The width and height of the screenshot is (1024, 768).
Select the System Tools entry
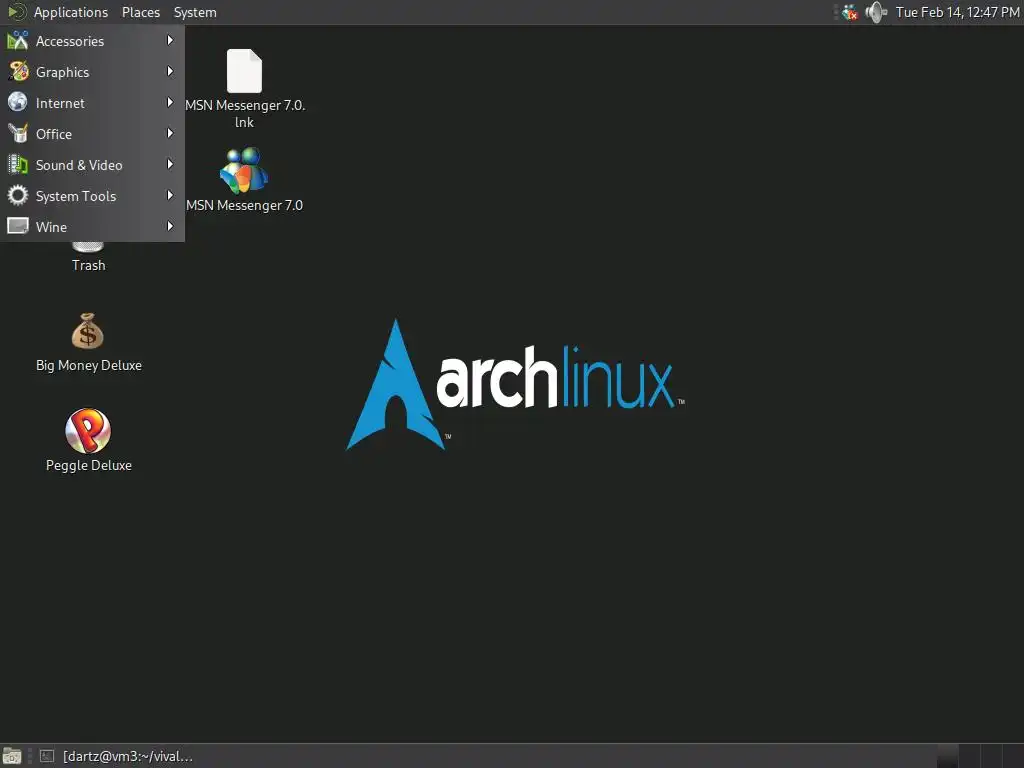pyautogui.click(x=93, y=196)
